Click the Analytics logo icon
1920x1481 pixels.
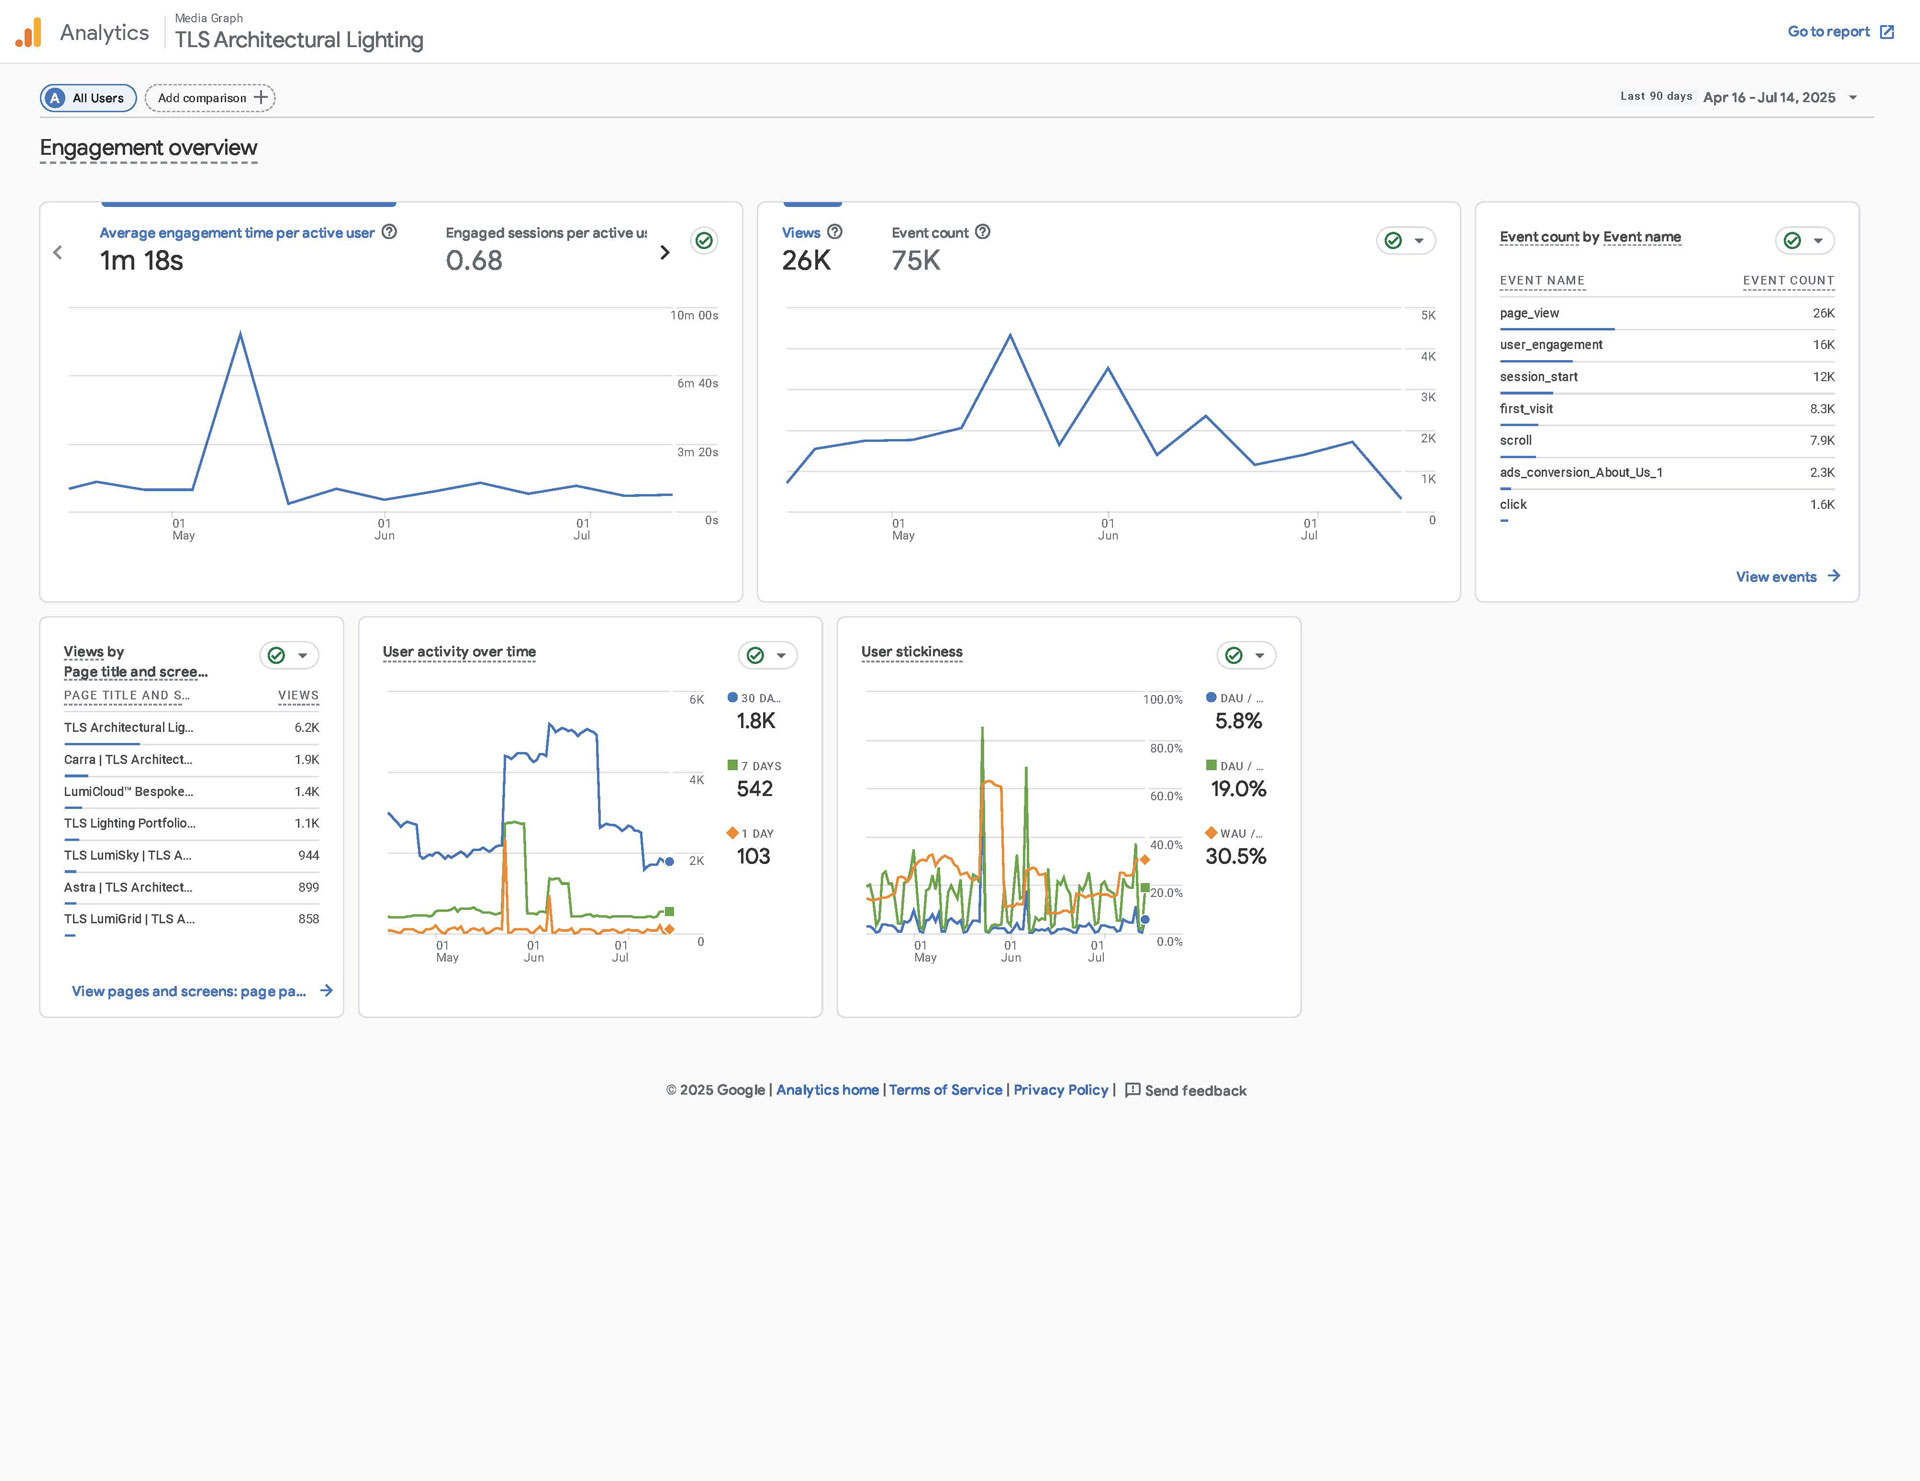pyautogui.click(x=29, y=33)
